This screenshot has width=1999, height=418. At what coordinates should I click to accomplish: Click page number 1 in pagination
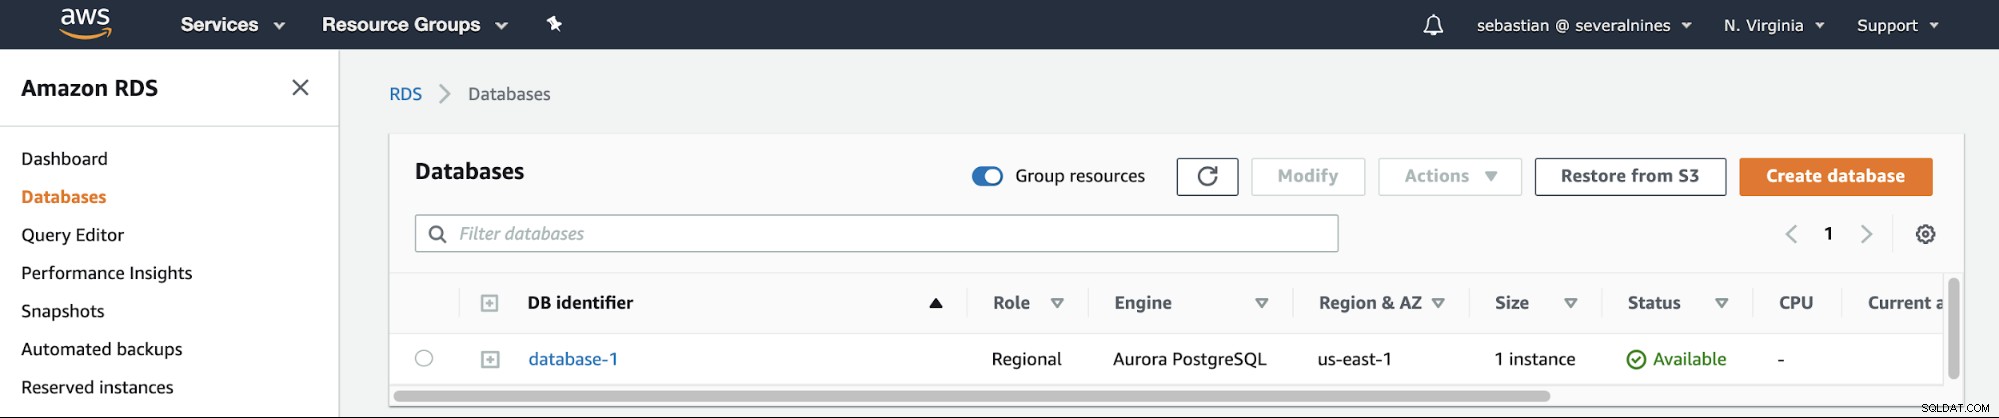click(1828, 234)
